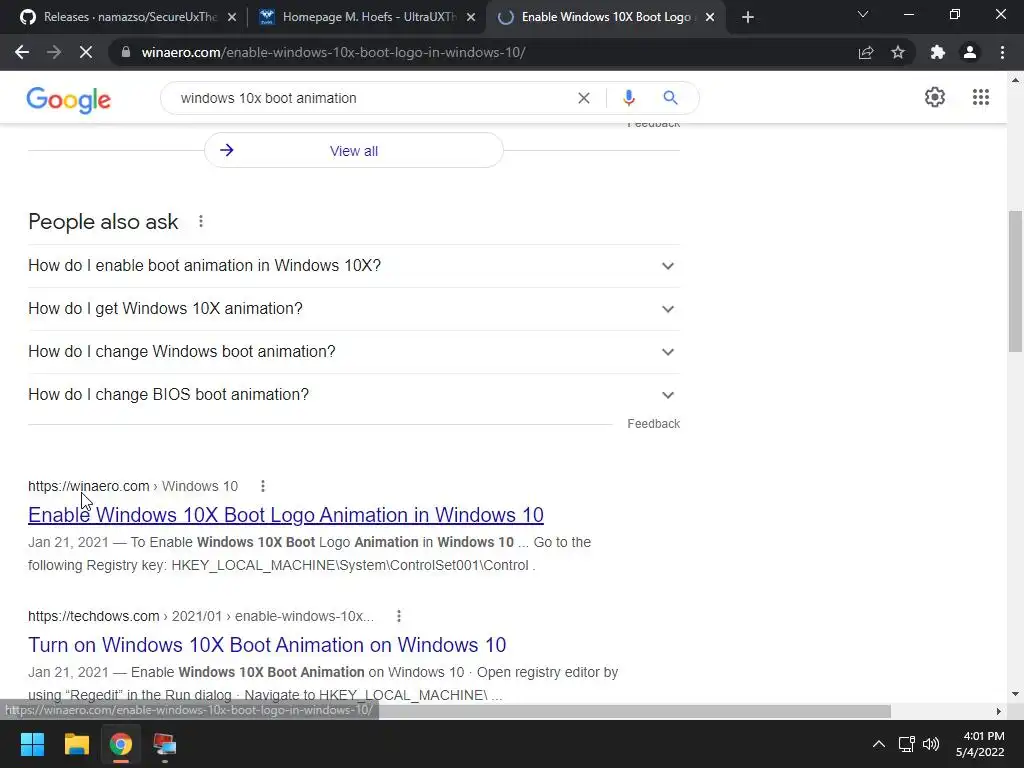This screenshot has width=1024, height=768.
Task: Click the browser address bar URL
Action: 333,52
